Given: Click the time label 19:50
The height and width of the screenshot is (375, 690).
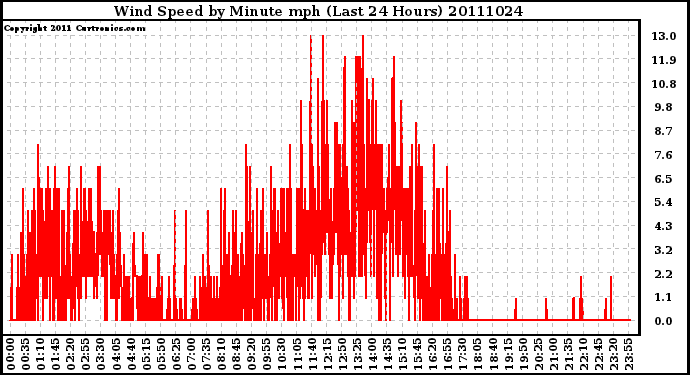Looking at the screenshot, I should [x=523, y=355].
